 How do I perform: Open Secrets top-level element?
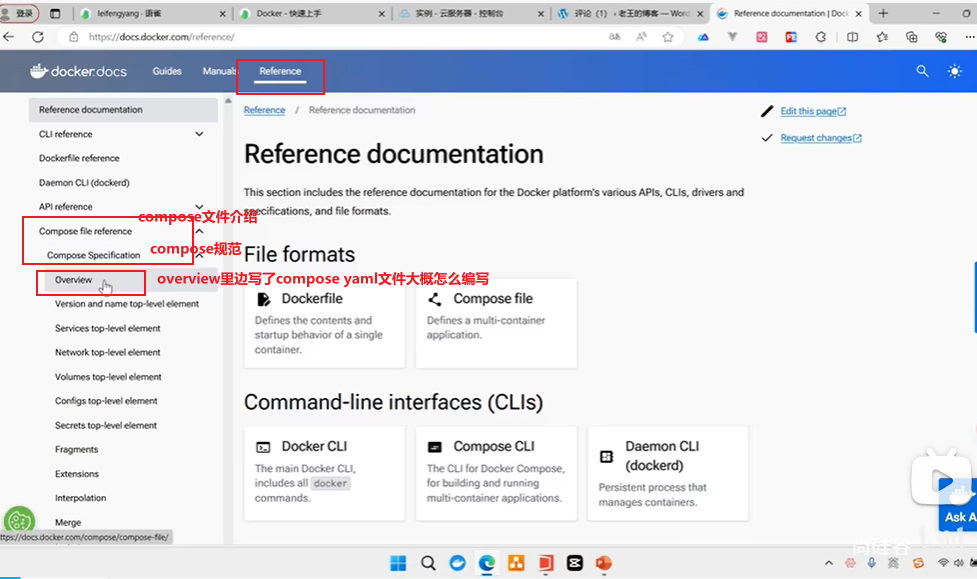pyautogui.click(x=106, y=425)
